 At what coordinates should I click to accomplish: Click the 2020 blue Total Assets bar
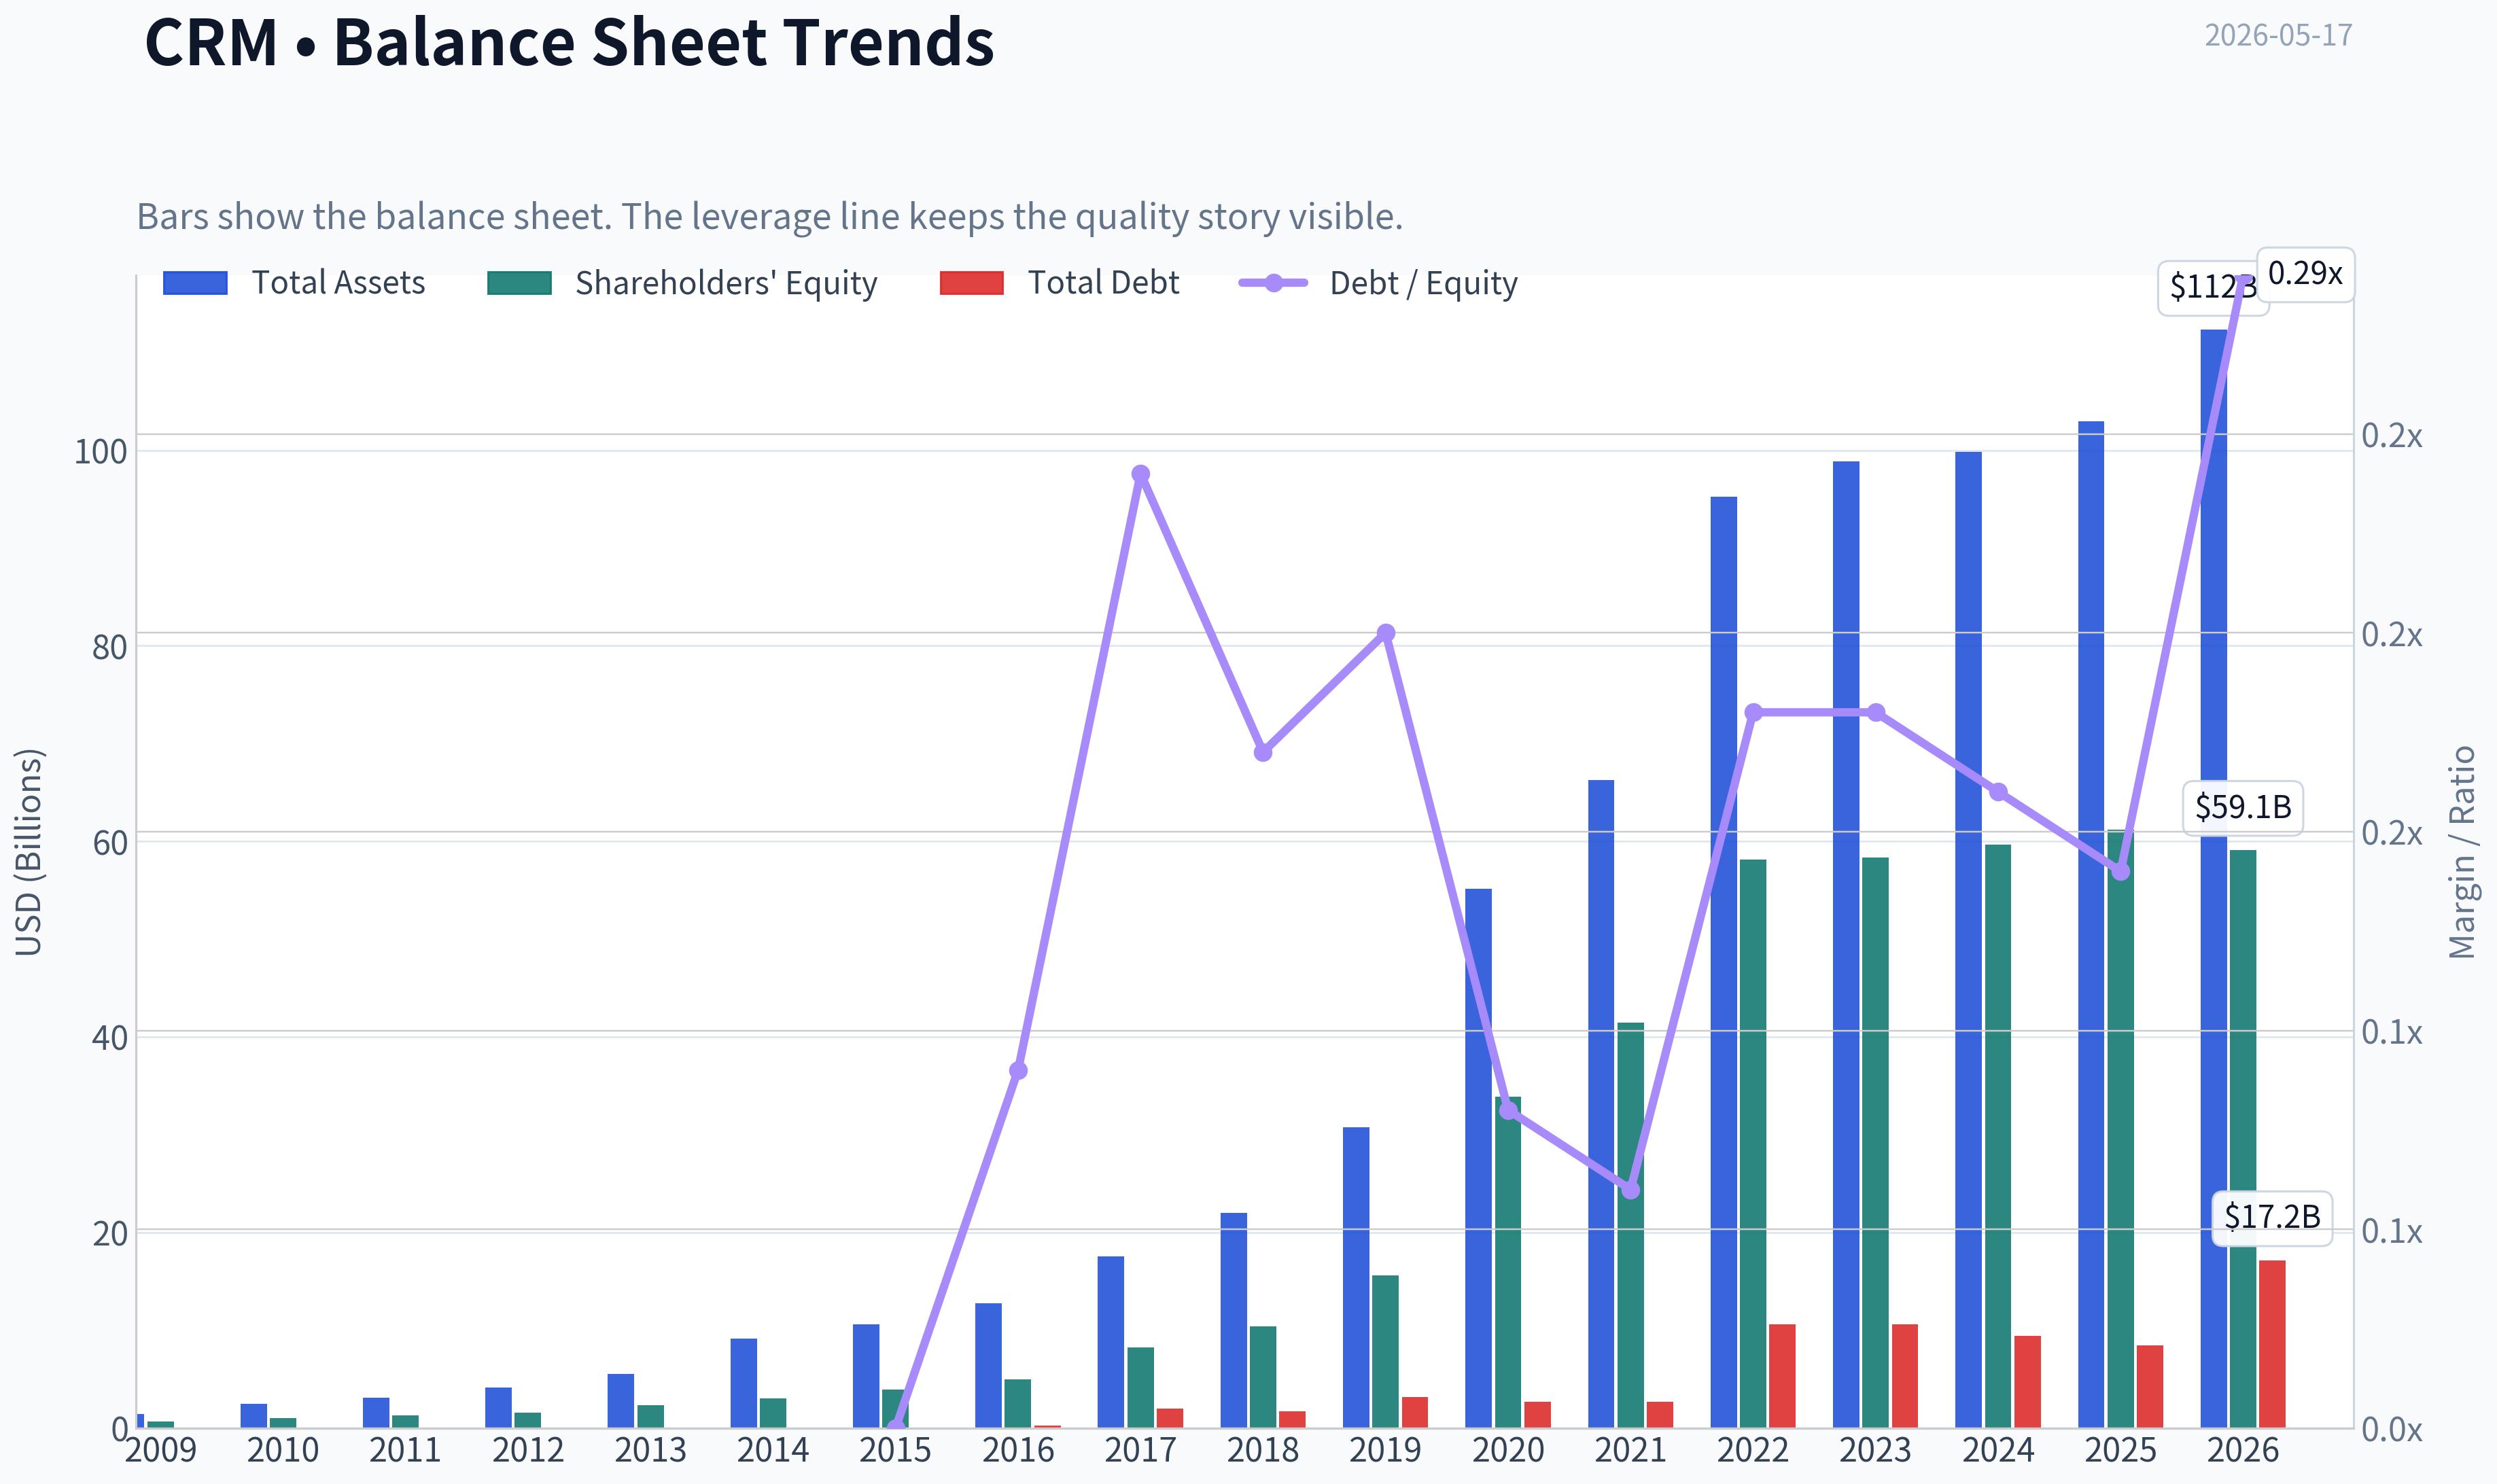tap(1479, 1158)
